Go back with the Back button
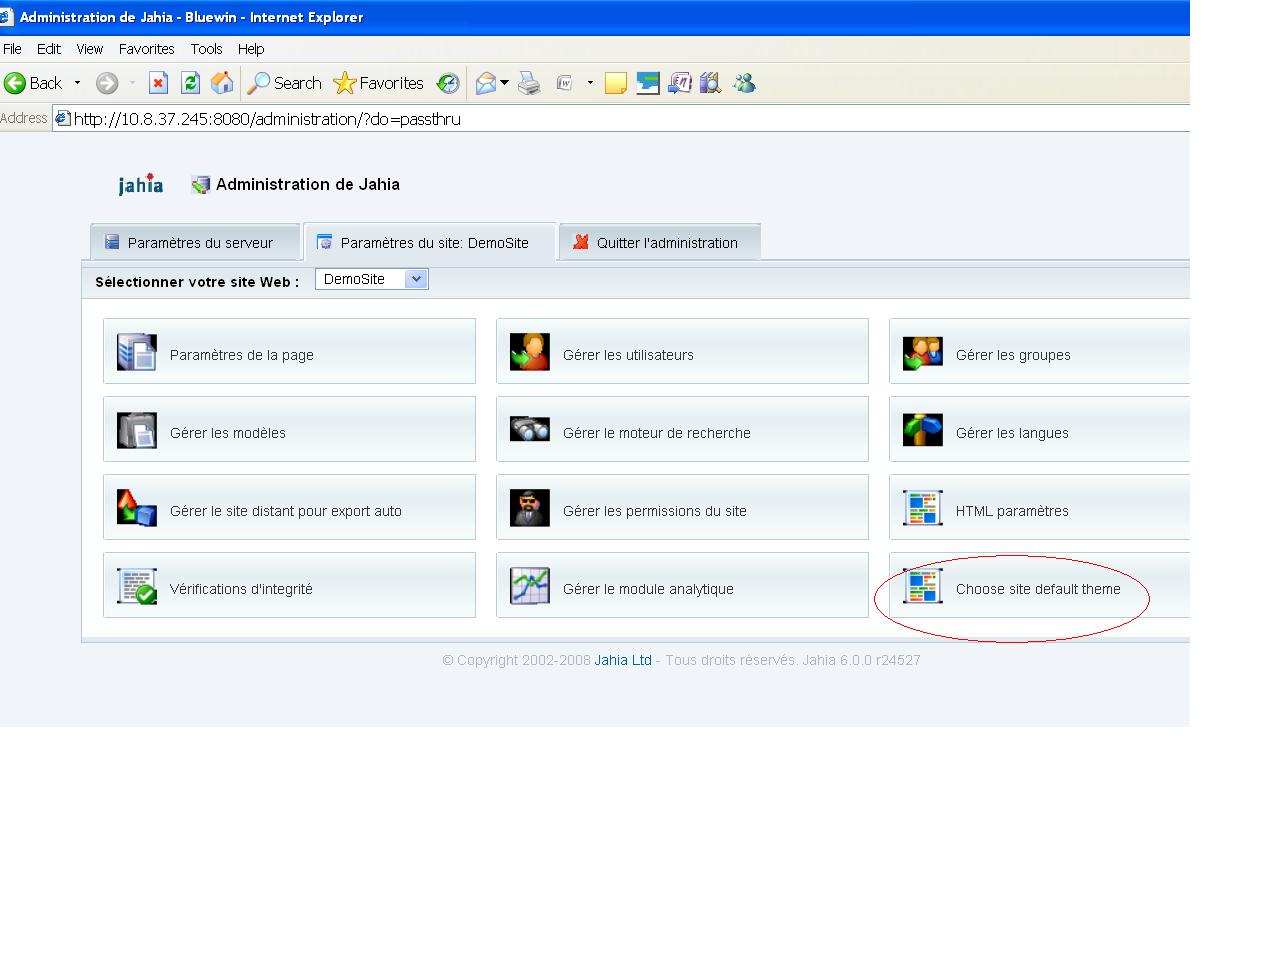1280x960 pixels. pos(34,83)
